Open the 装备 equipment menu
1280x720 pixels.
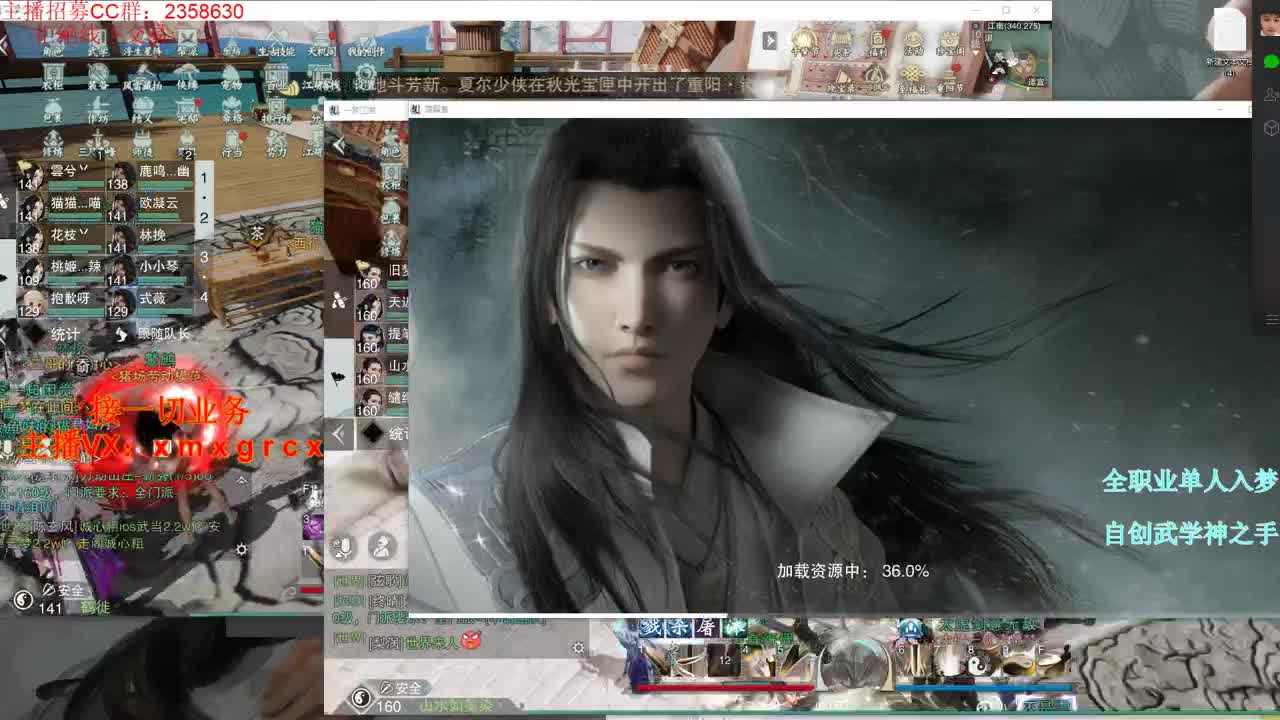point(98,77)
